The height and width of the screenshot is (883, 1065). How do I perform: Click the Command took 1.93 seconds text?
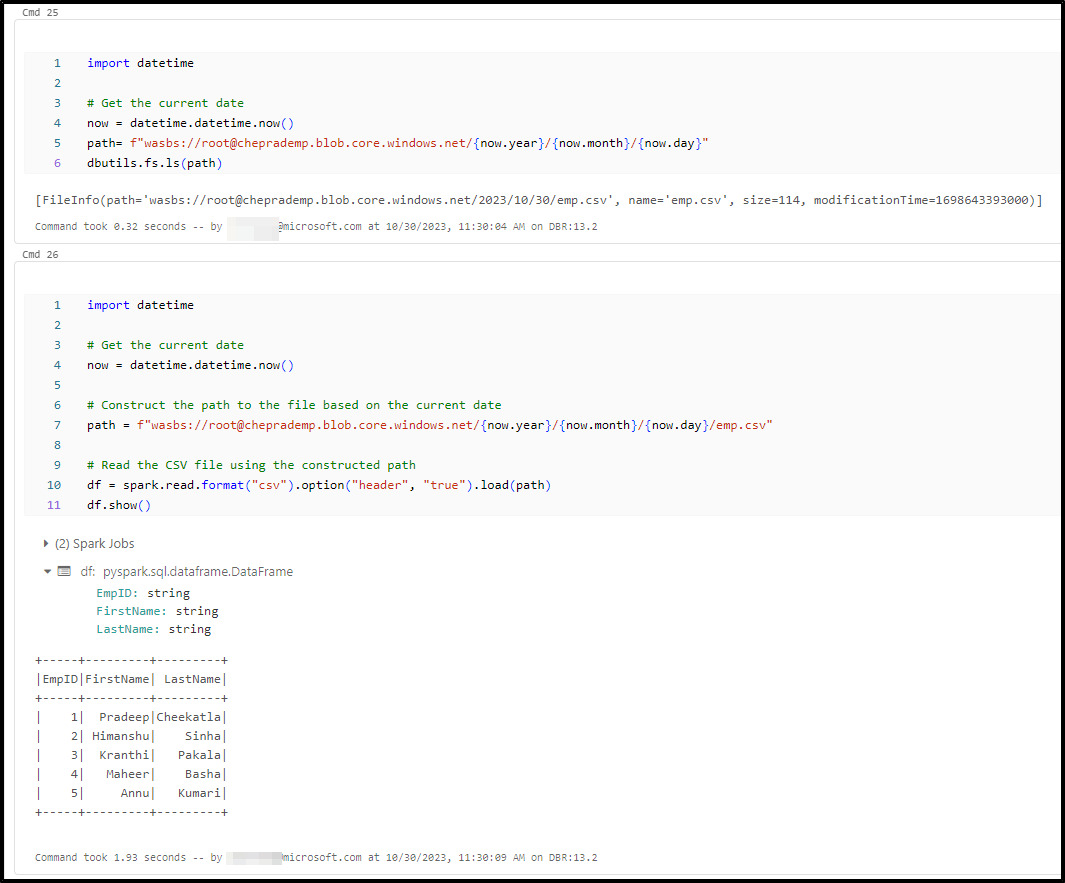110,857
